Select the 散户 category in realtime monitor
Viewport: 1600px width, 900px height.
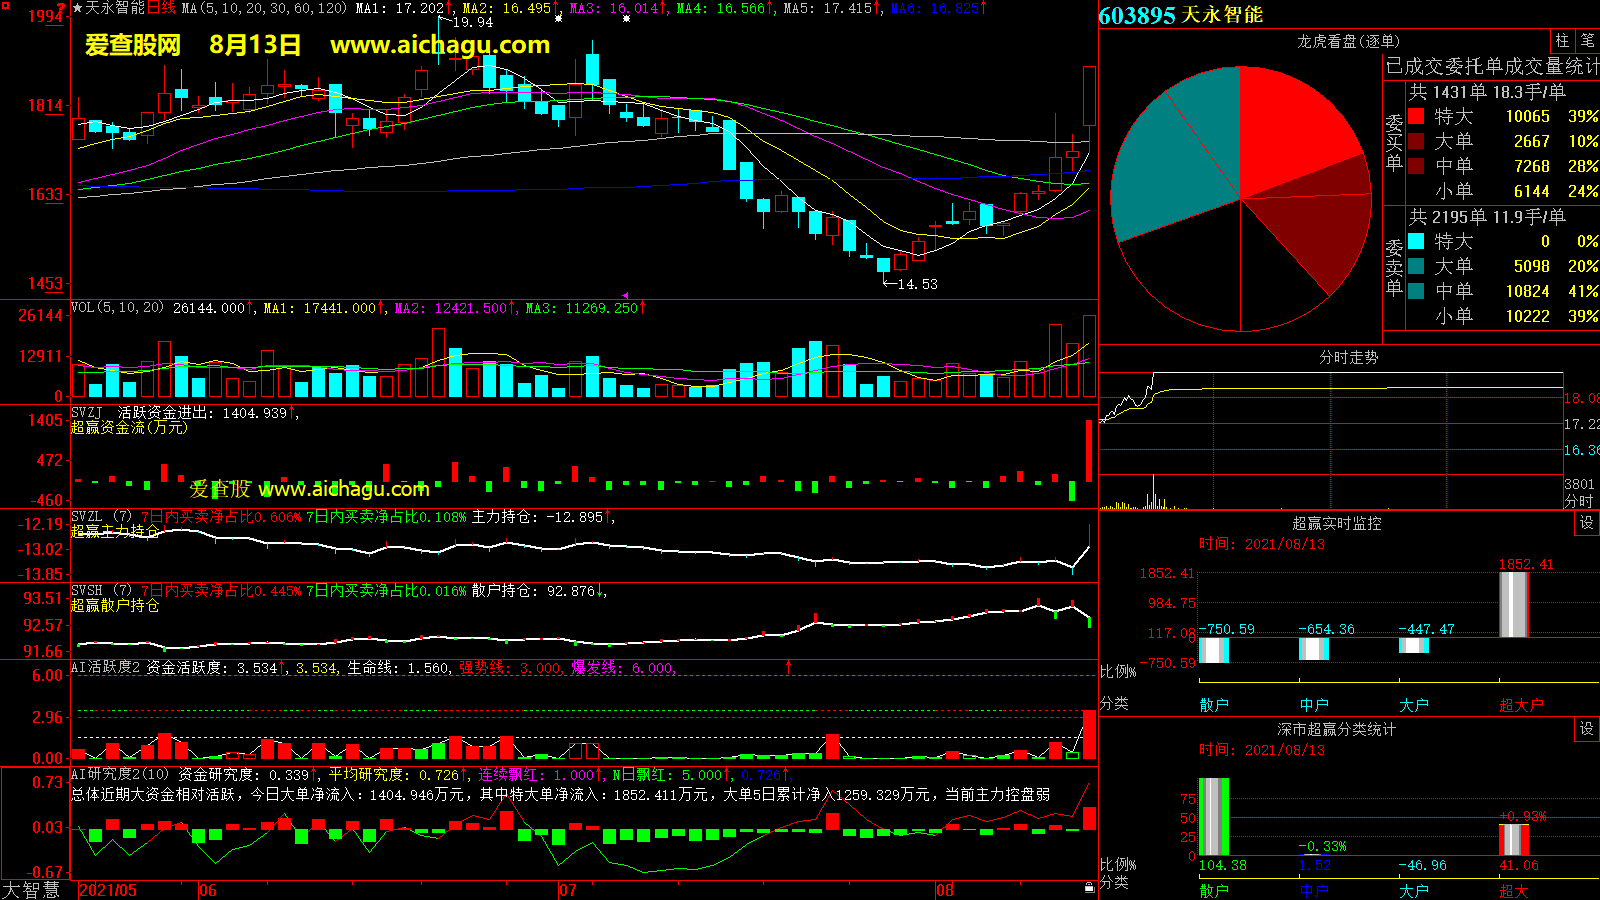[x=1213, y=705]
